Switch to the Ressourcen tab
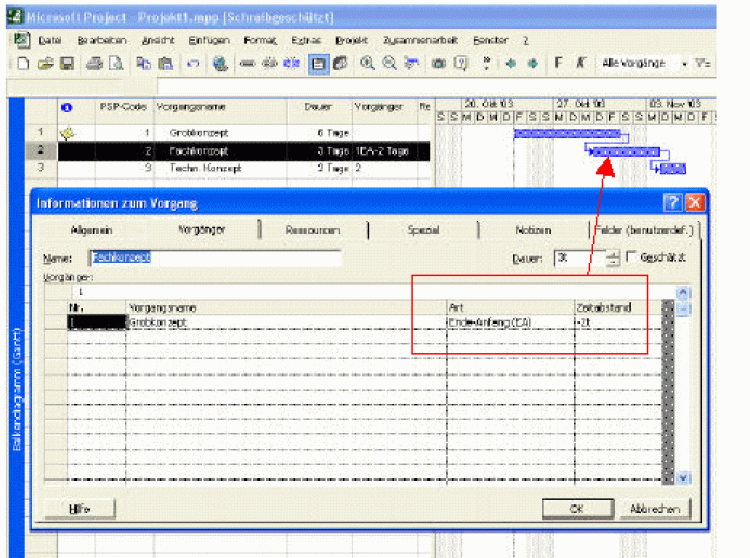 click(313, 230)
